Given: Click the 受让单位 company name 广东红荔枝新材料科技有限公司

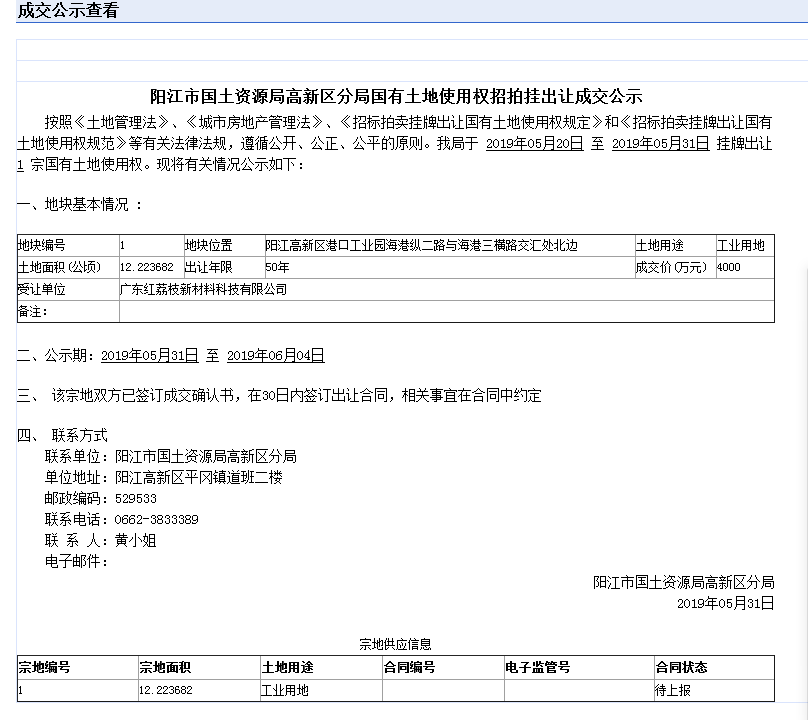Looking at the screenshot, I should (x=204, y=289).
